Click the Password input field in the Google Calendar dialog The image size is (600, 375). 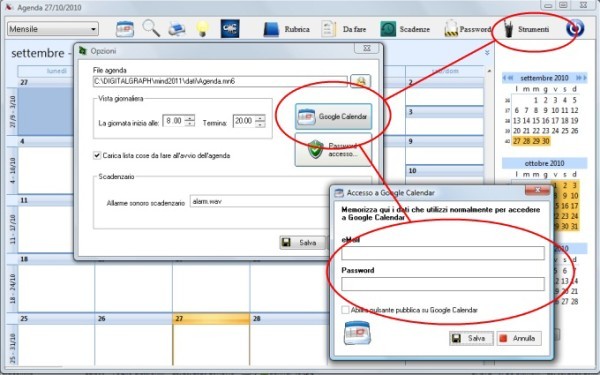443,284
